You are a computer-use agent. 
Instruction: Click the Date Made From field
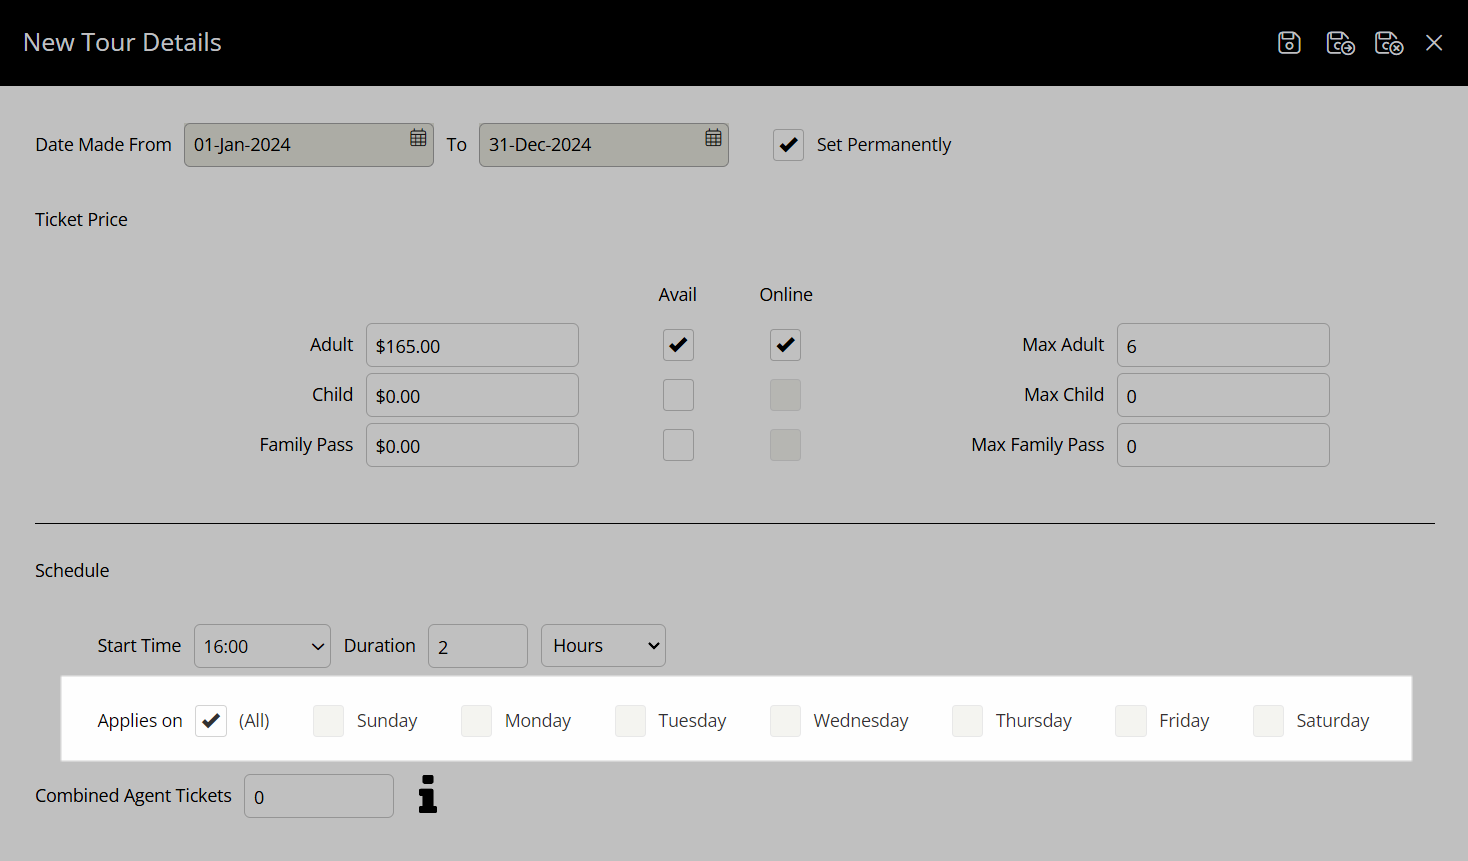point(308,145)
